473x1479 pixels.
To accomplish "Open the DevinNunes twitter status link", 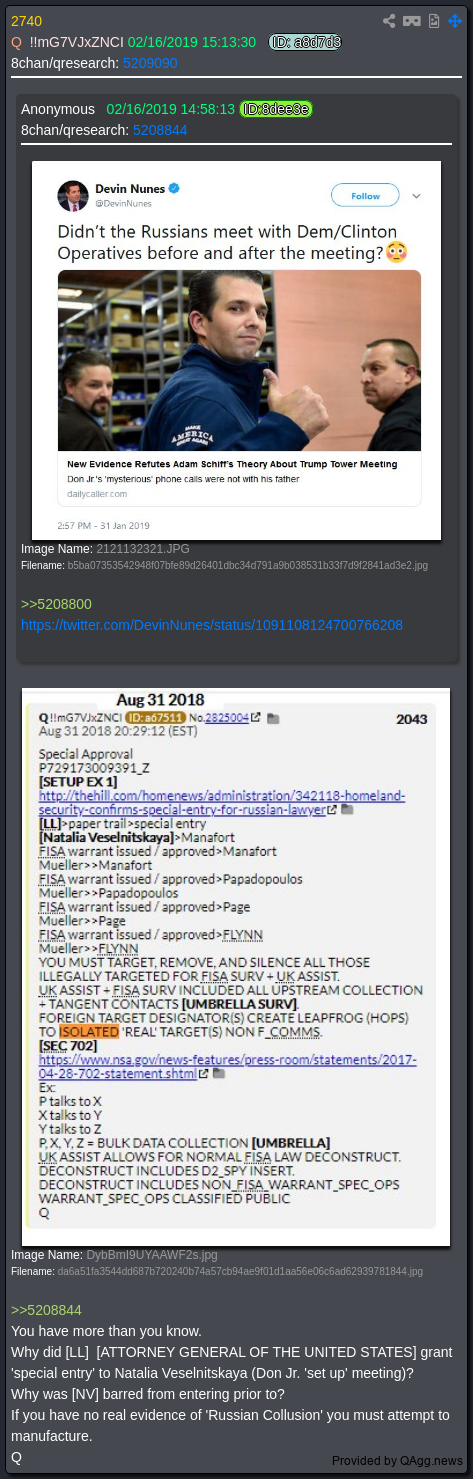I will pyautogui.click(x=212, y=625).
